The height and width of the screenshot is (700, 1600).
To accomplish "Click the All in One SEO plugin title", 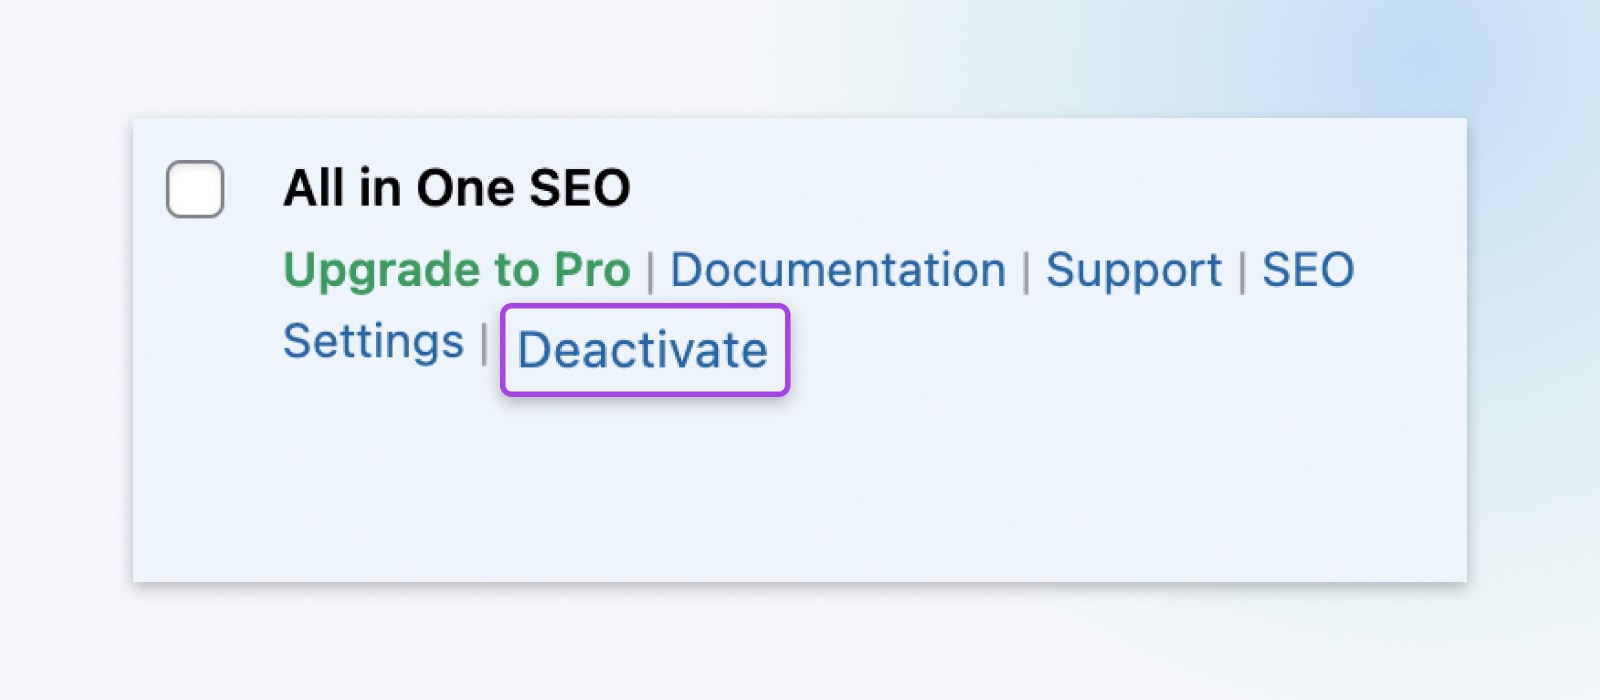I will 457,188.
